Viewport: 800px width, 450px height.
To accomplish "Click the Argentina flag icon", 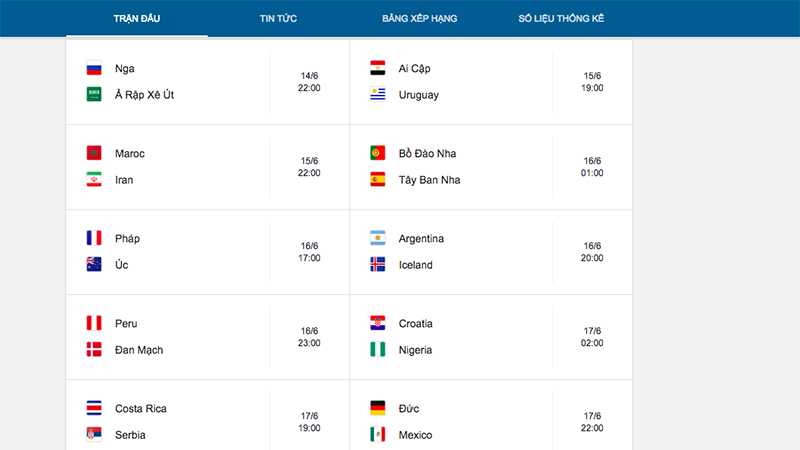I will coord(378,239).
